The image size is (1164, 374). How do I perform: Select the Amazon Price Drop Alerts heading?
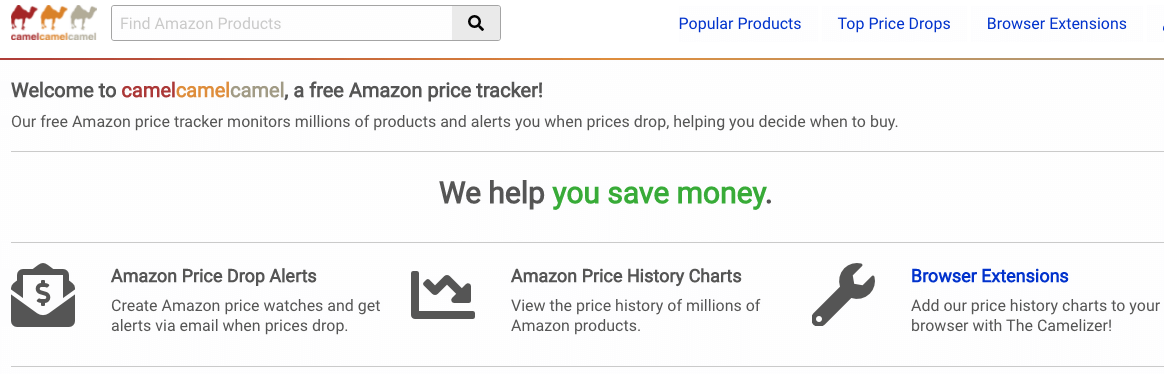tap(214, 276)
